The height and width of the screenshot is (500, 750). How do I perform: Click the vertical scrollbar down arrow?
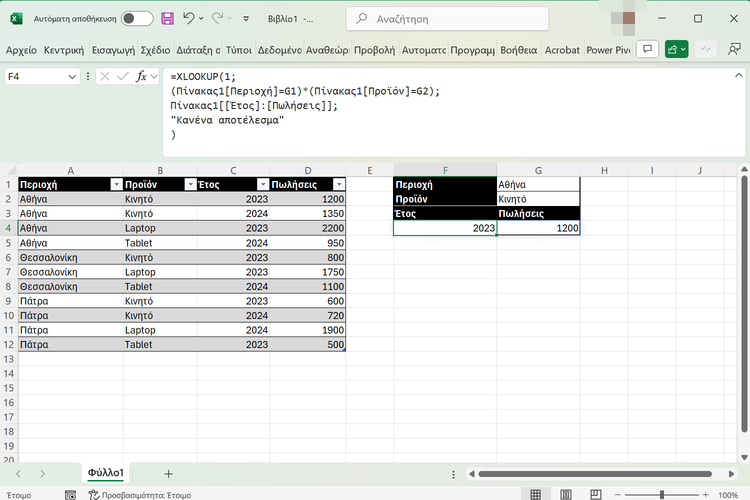pyautogui.click(x=744, y=457)
